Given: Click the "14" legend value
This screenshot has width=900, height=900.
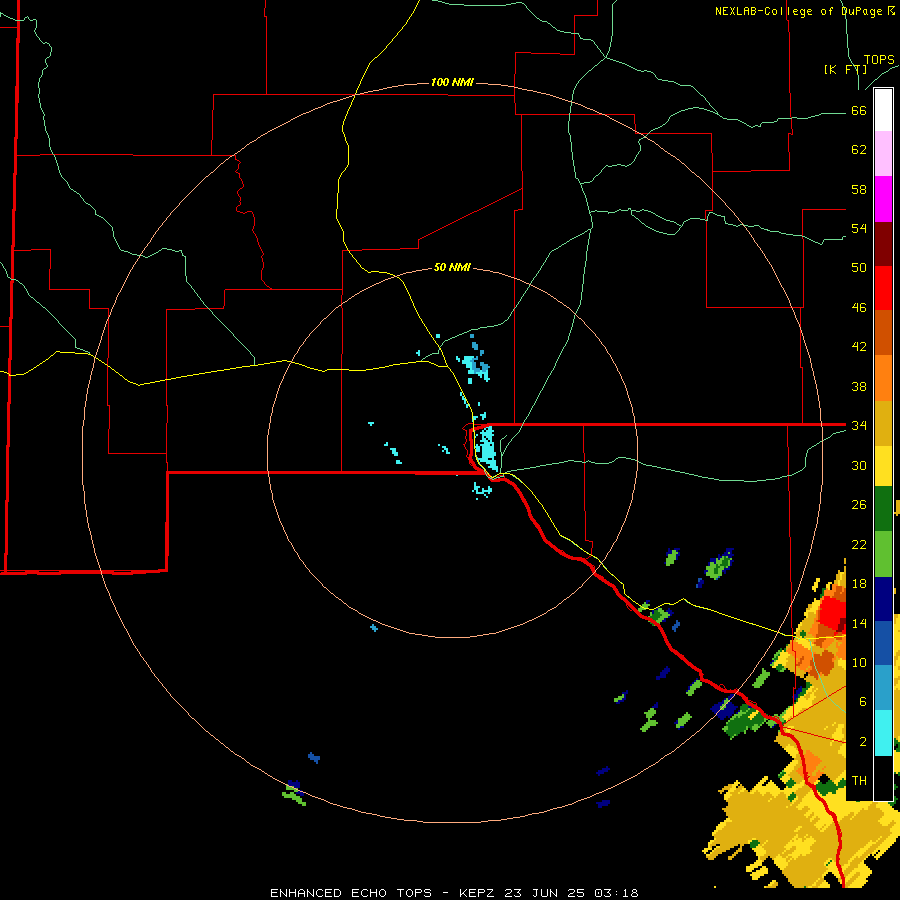Looking at the screenshot, I should click(x=859, y=623).
